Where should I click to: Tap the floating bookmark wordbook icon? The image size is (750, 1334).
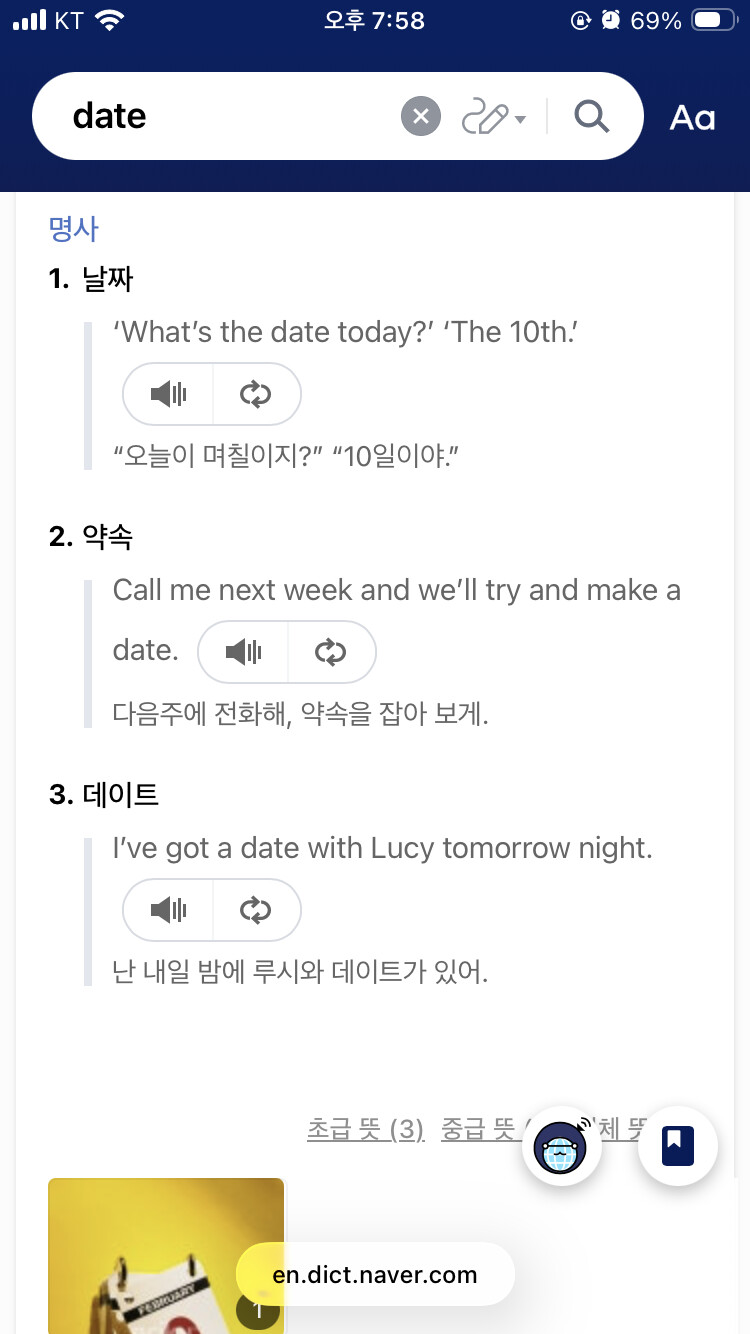(x=678, y=1146)
